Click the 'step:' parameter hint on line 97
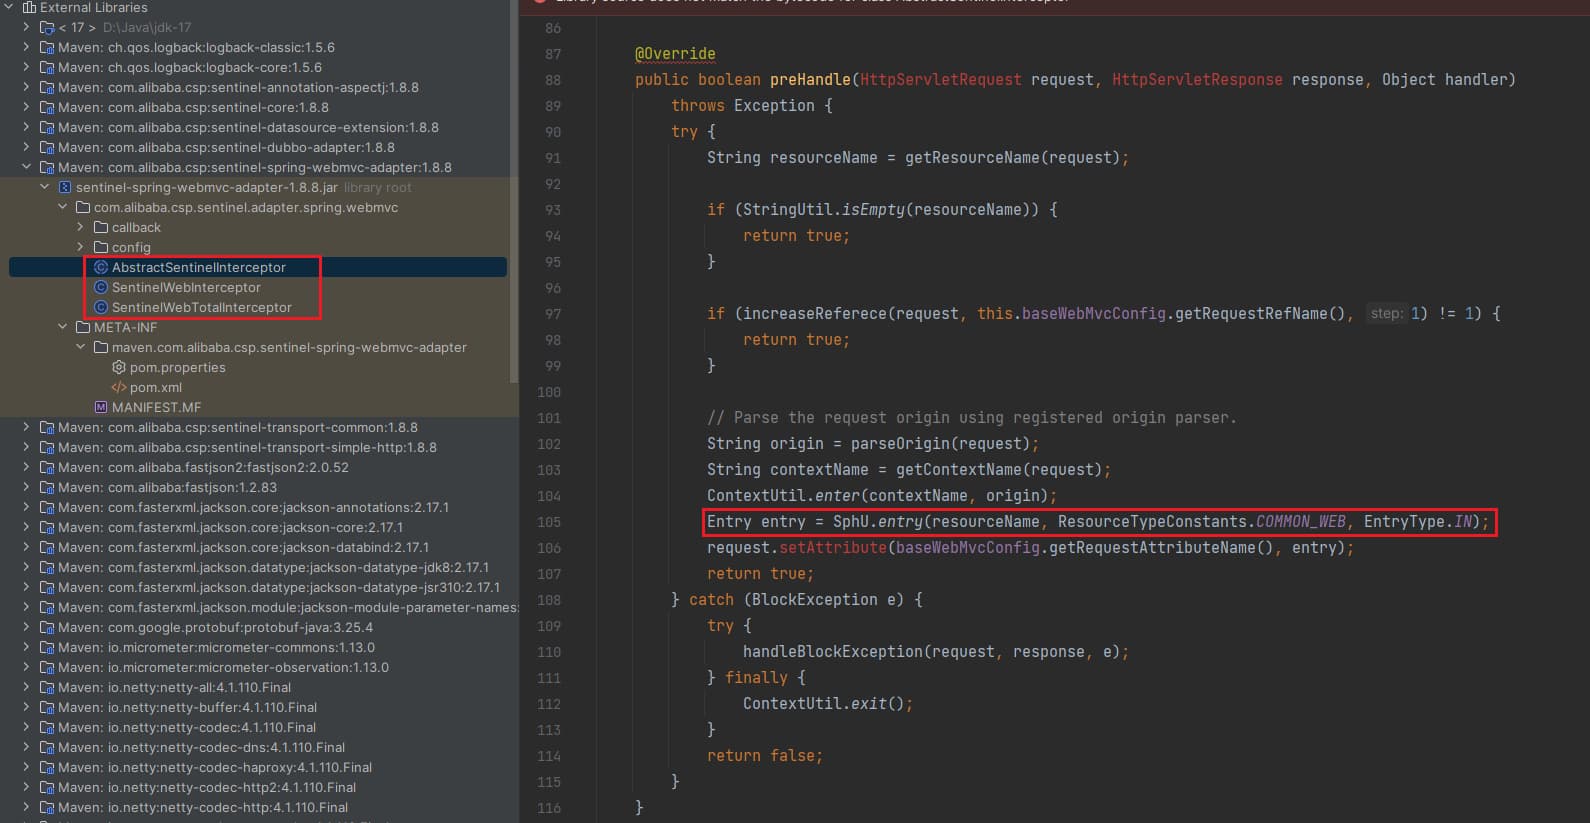1590x823 pixels. 1386,313
